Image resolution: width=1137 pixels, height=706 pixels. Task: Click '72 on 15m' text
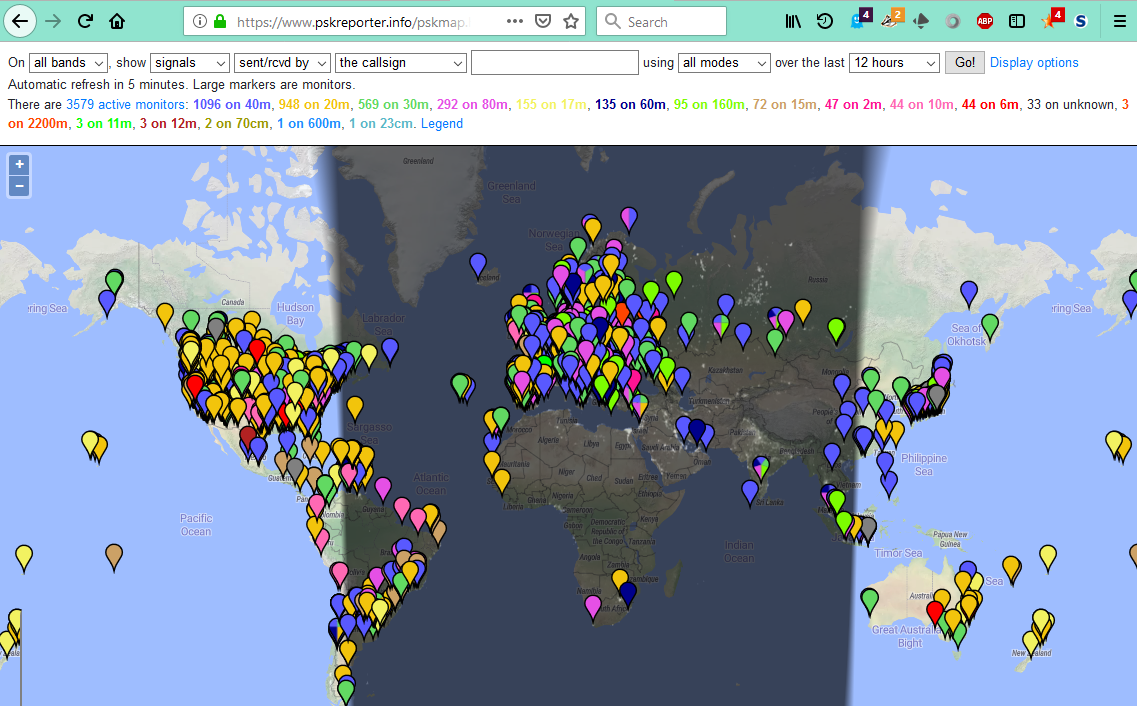tap(785, 104)
